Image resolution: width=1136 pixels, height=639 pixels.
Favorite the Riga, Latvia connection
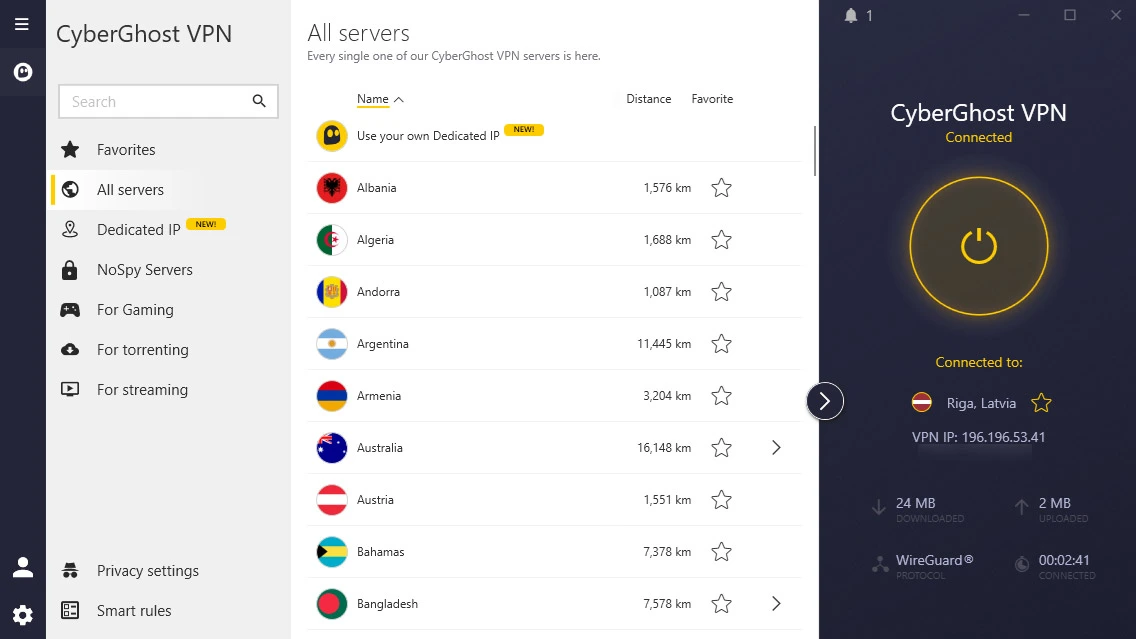click(1041, 403)
